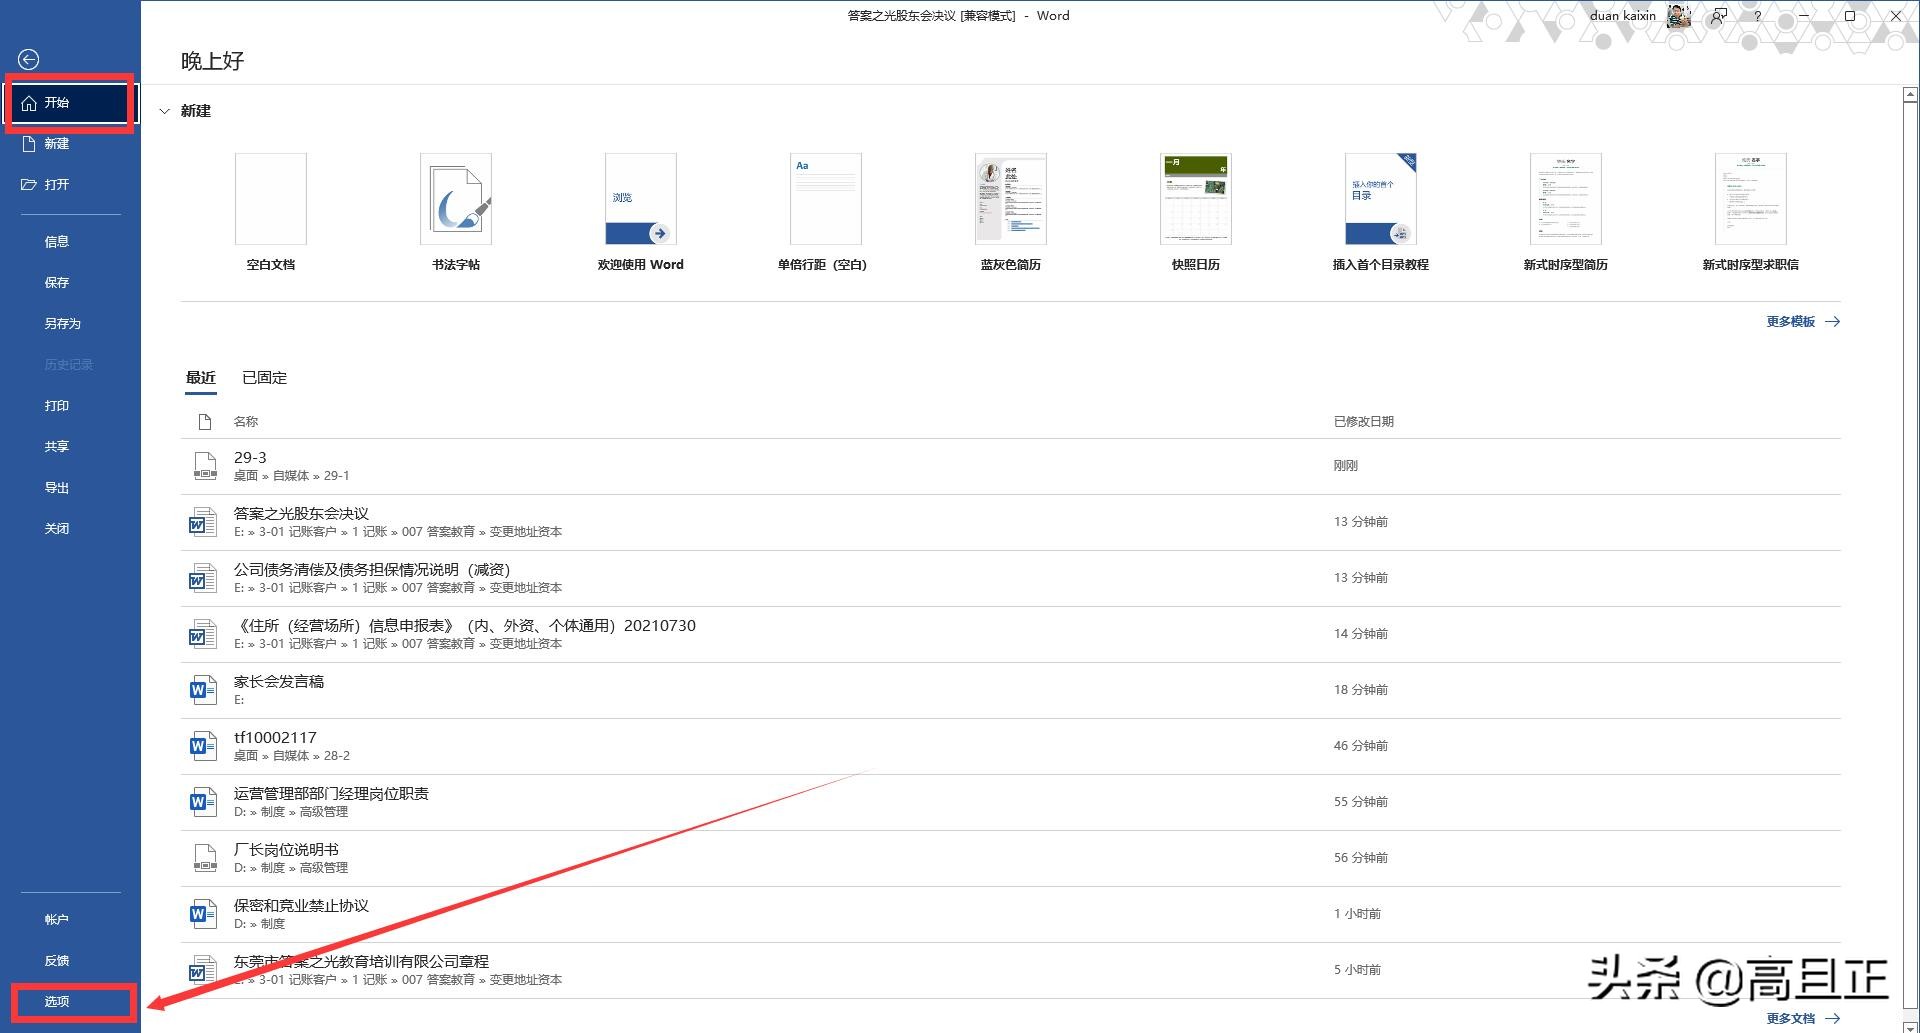Choose the 新式时序型求职信 template
Screen dimensions: 1920x1033
click(1751, 212)
